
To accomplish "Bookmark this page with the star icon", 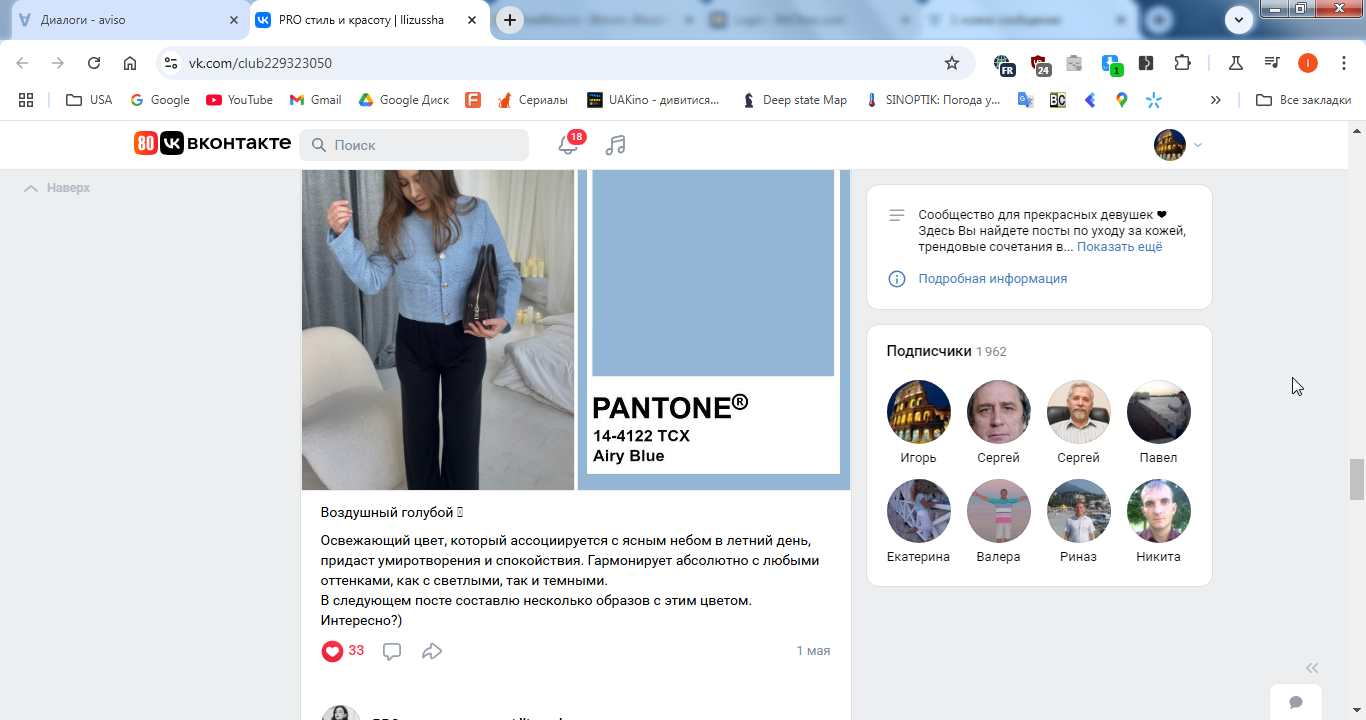I will click(952, 63).
